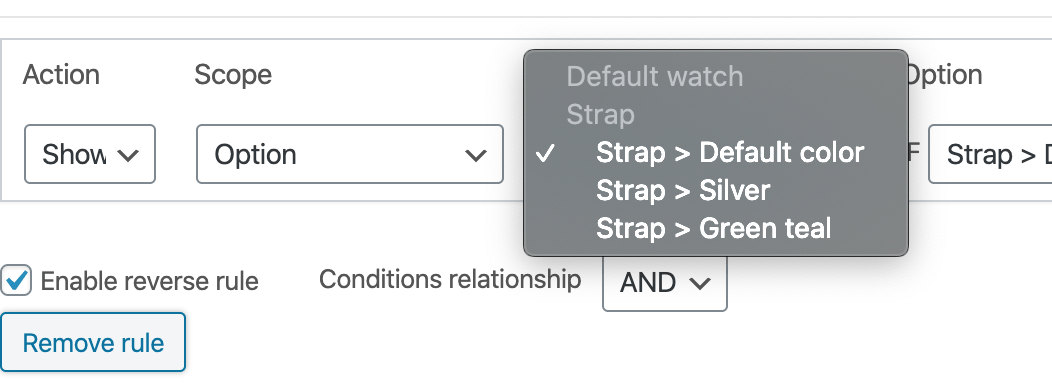Uncheck the Enable reverse rule checkbox
The image size is (1052, 388).
[16, 280]
